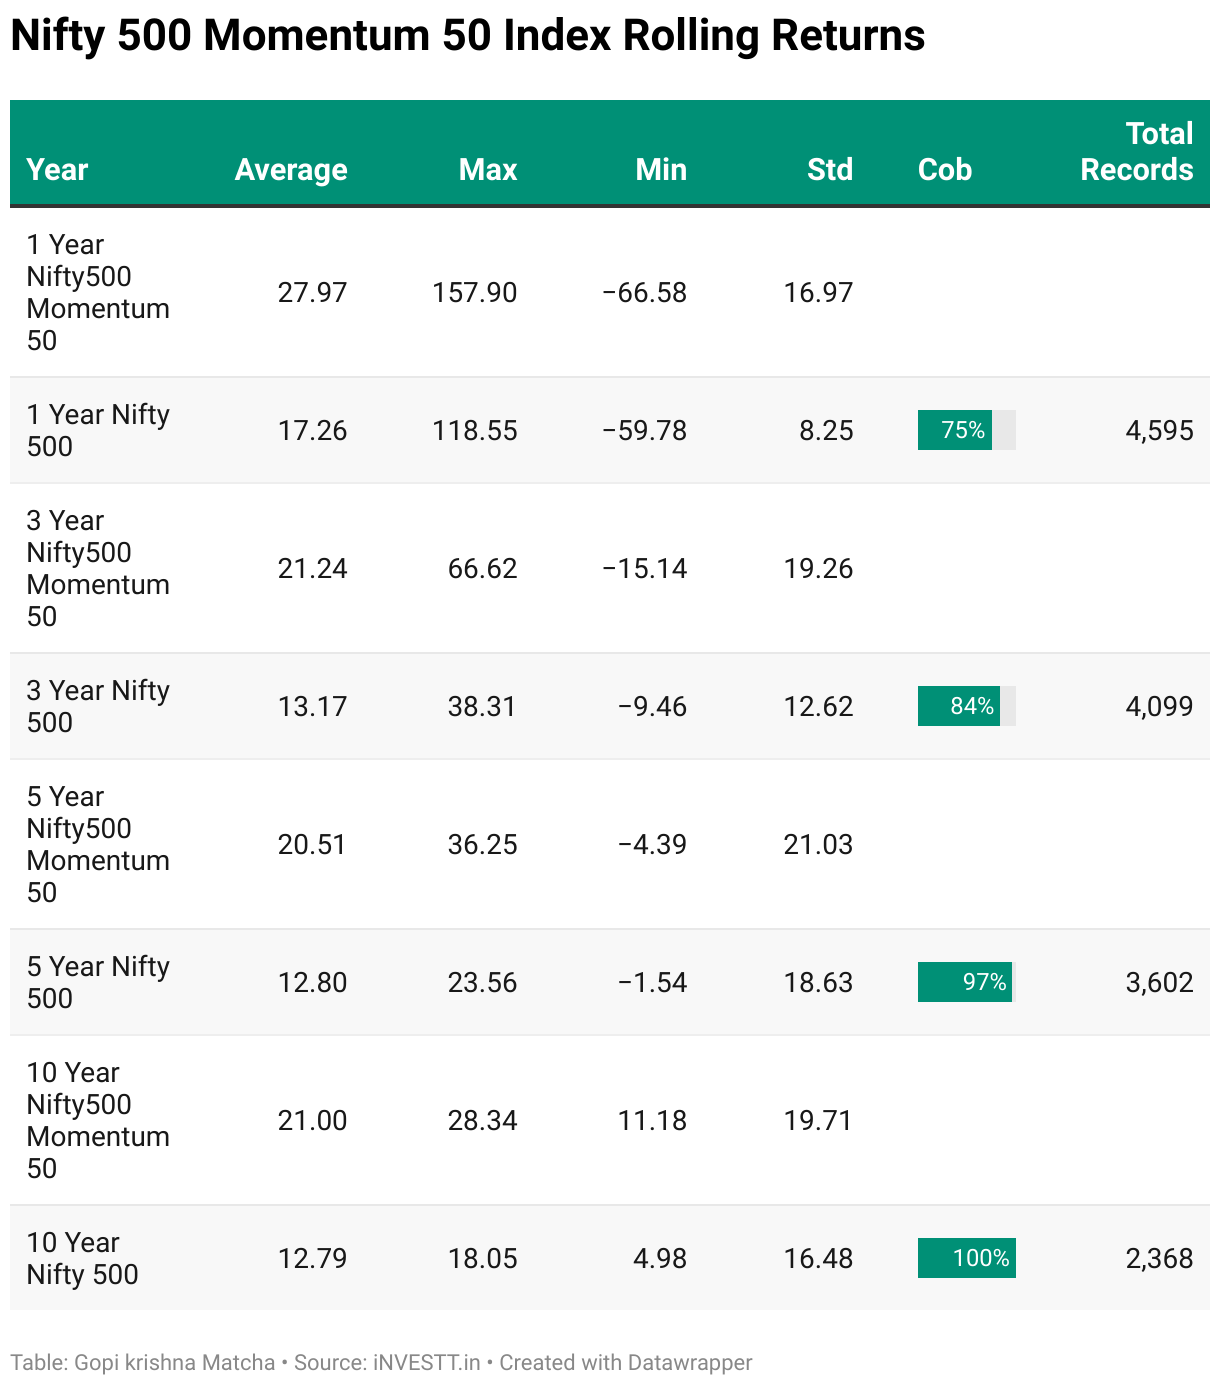
Task: Click the Cob column header
Action: coord(944,170)
